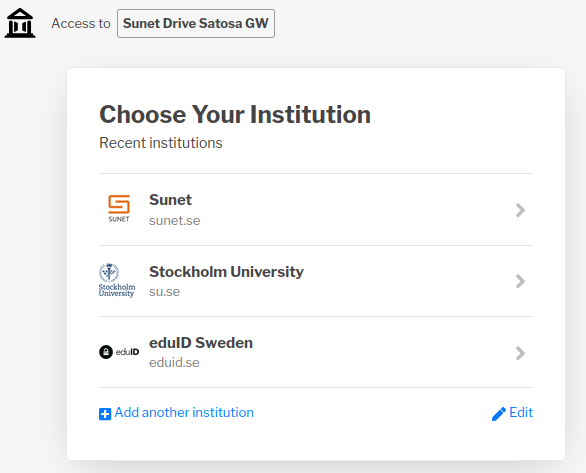
Task: Click the Recent institutions subtitle
Action: pyautogui.click(x=161, y=143)
